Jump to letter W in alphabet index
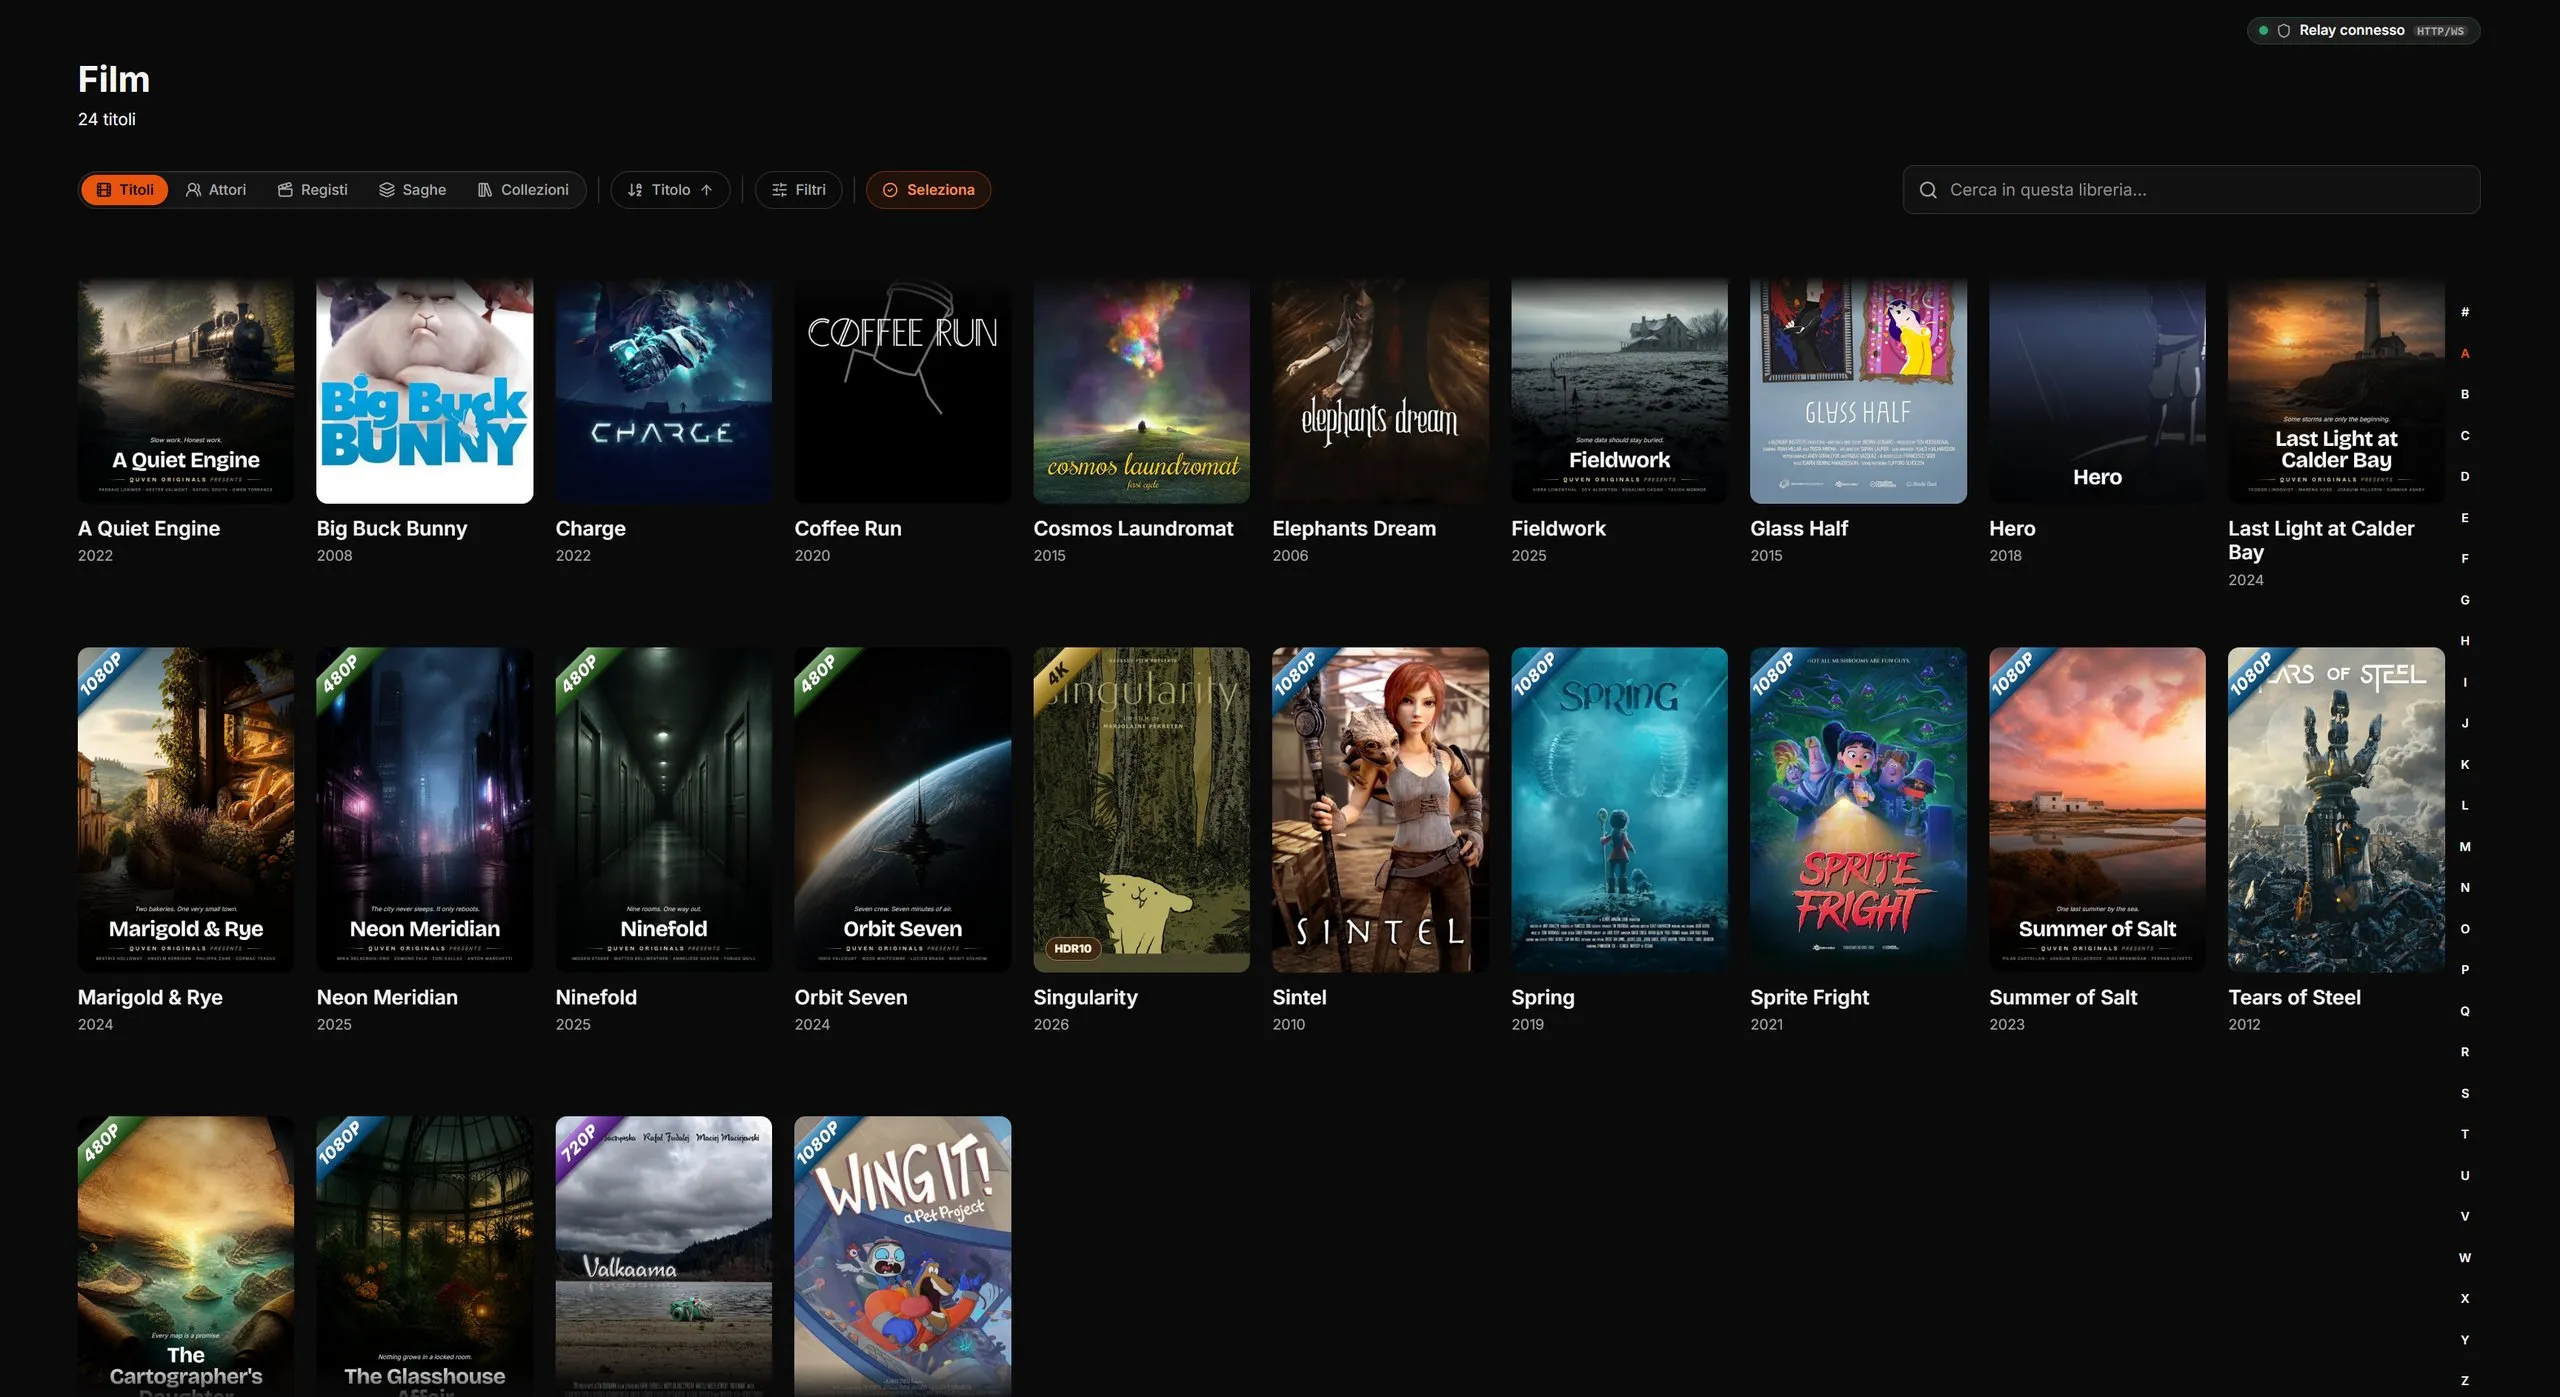This screenshot has width=2560, height=1397. tap(2465, 1258)
